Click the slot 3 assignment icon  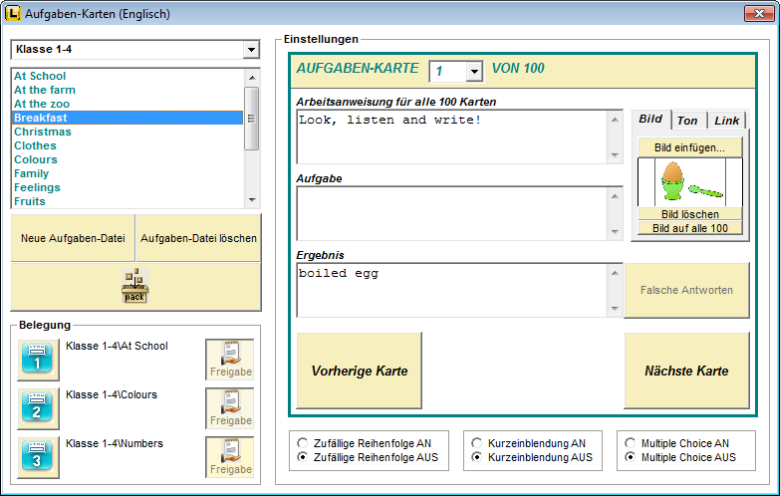[38, 457]
